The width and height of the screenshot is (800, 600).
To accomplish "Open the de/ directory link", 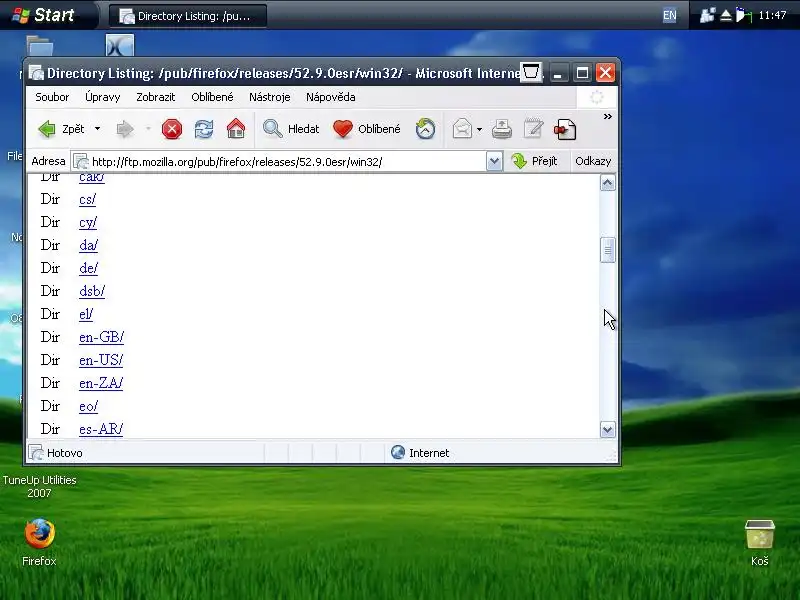I will 88,268.
